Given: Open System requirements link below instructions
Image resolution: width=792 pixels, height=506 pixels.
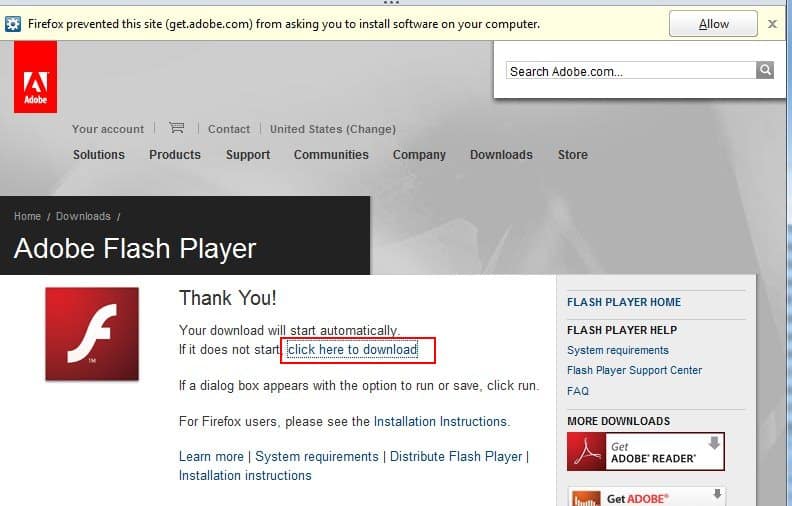Looking at the screenshot, I should 317,457.
